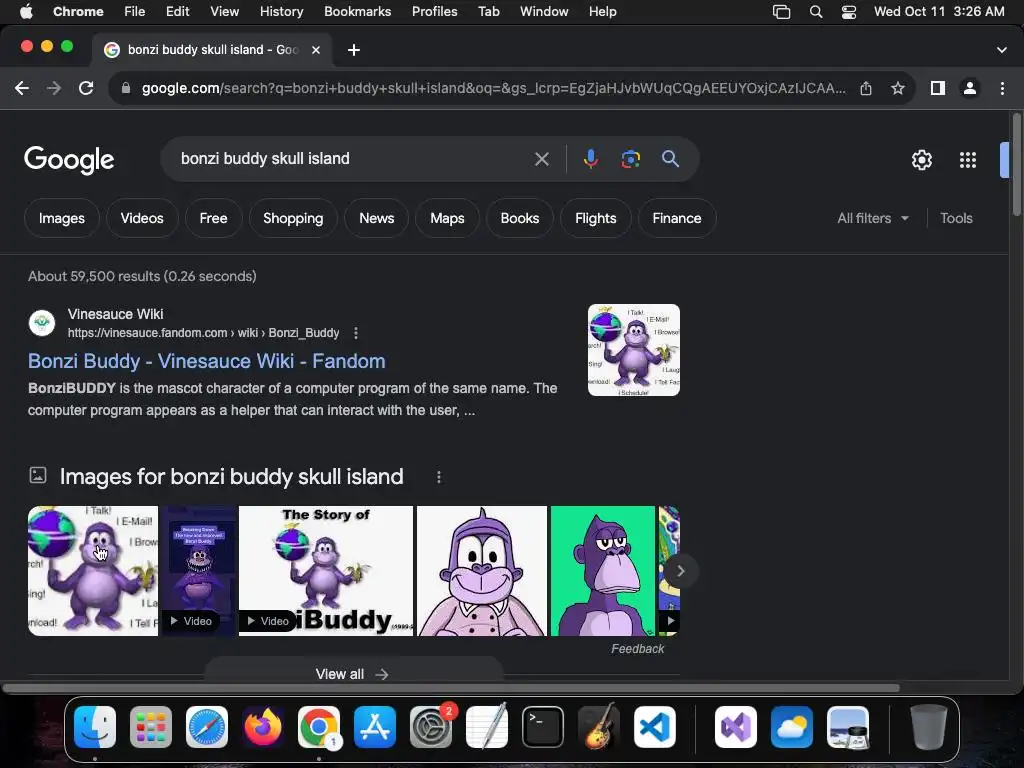The height and width of the screenshot is (768, 1024).
Task: Open more options for Vinesauce Wiki result
Action: (356, 333)
